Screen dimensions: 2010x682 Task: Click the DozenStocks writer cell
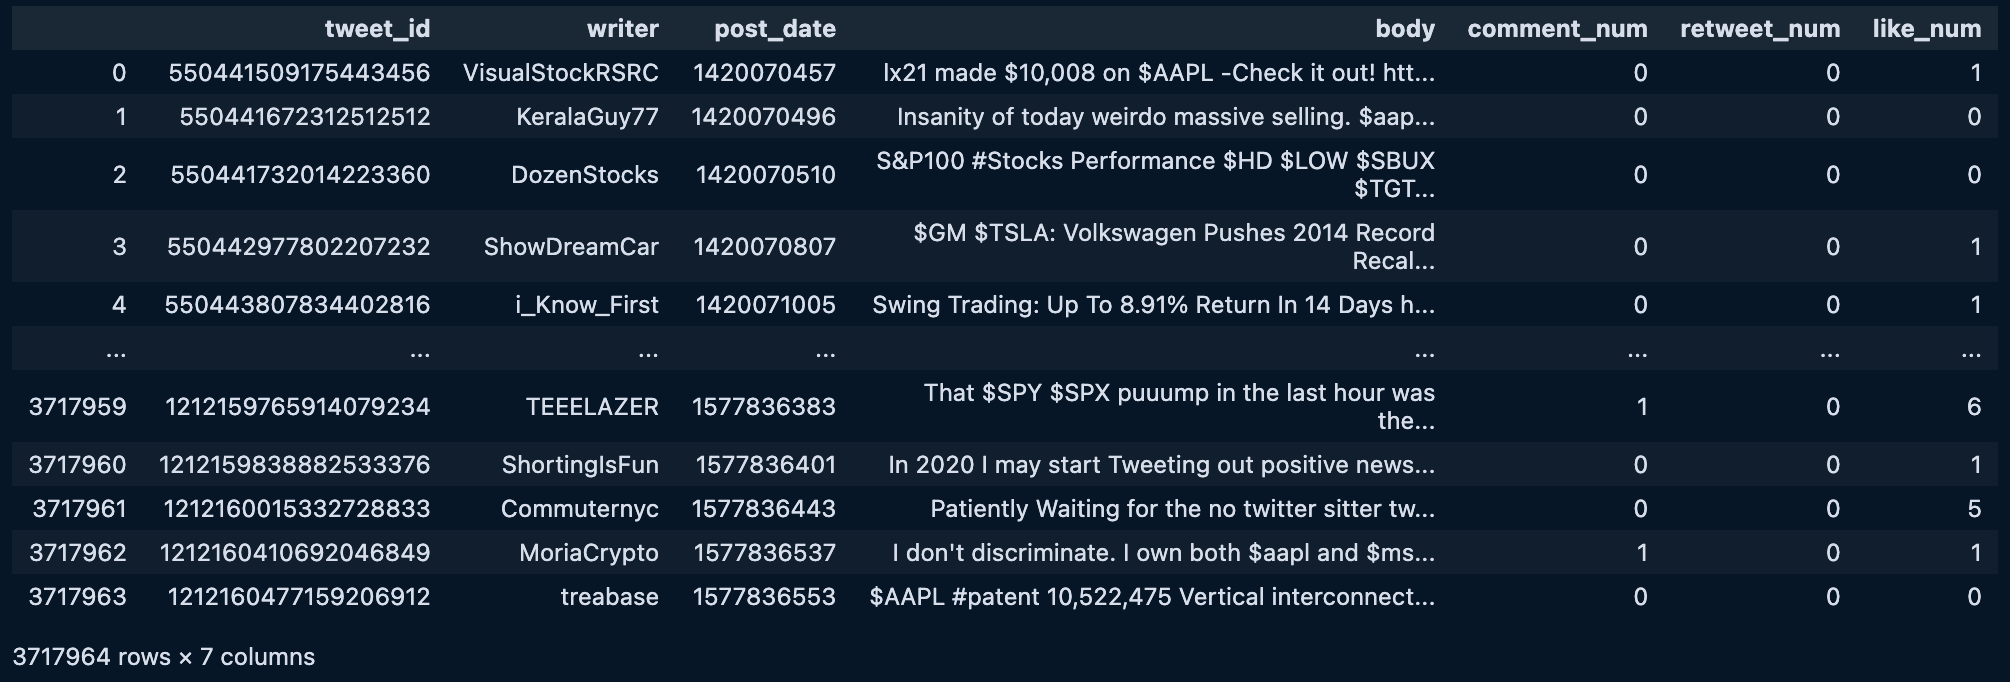click(584, 175)
